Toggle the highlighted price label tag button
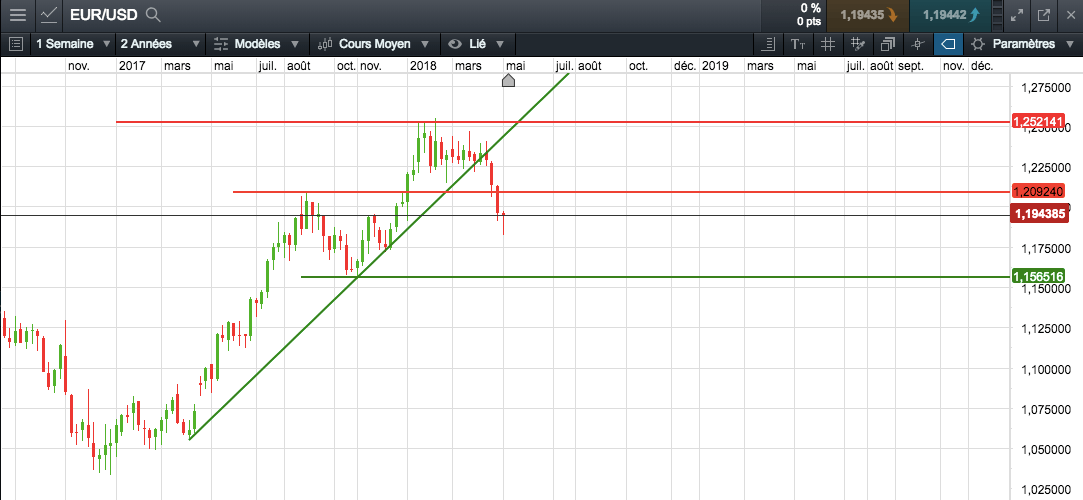1083x500 pixels. pyautogui.click(x=948, y=44)
